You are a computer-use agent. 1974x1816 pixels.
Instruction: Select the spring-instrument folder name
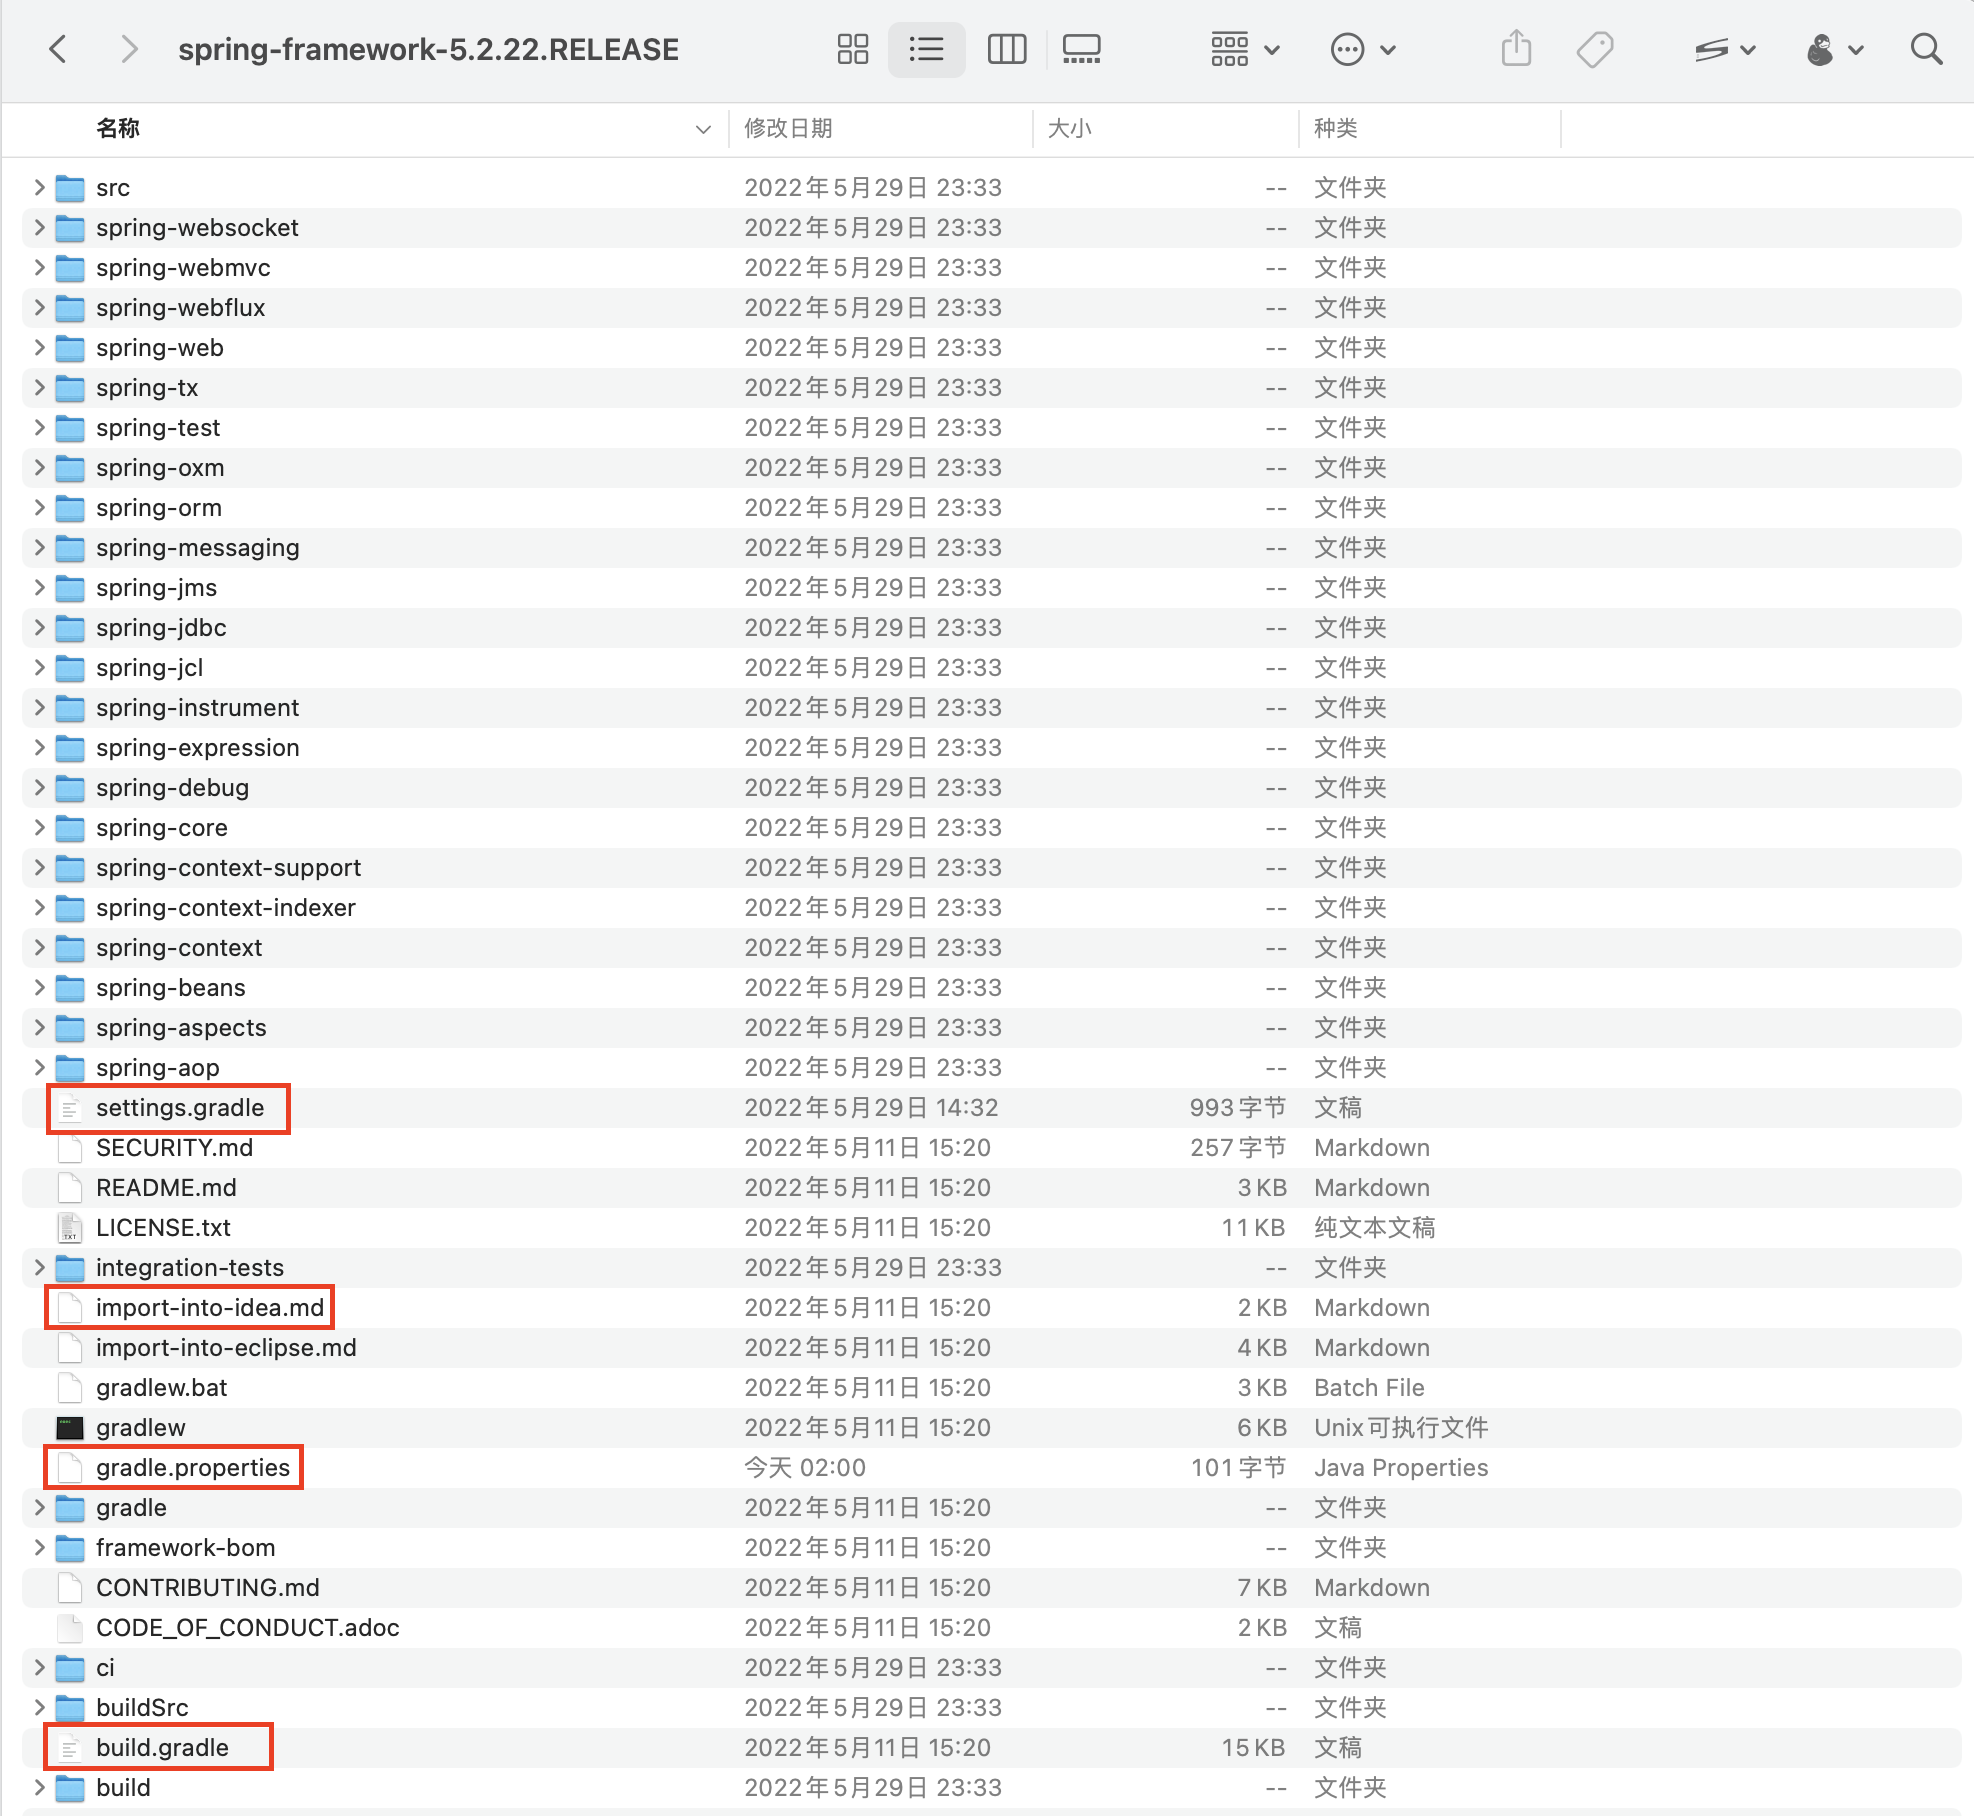click(x=197, y=707)
